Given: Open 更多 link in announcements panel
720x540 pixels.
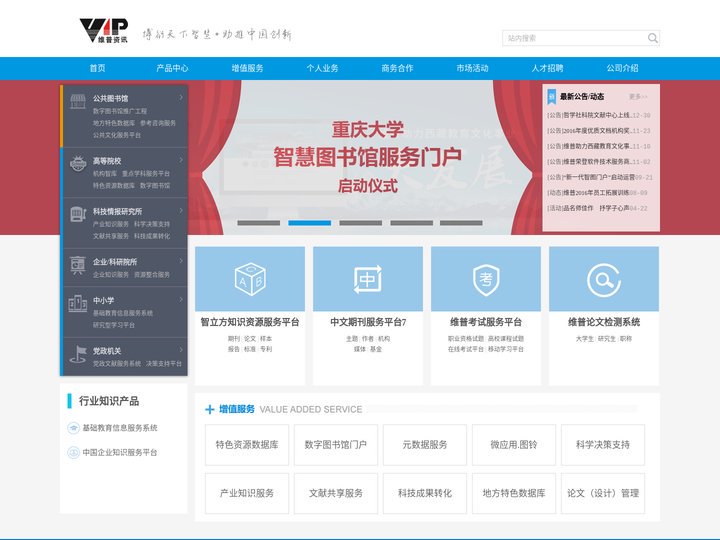Looking at the screenshot, I should coord(638,97).
